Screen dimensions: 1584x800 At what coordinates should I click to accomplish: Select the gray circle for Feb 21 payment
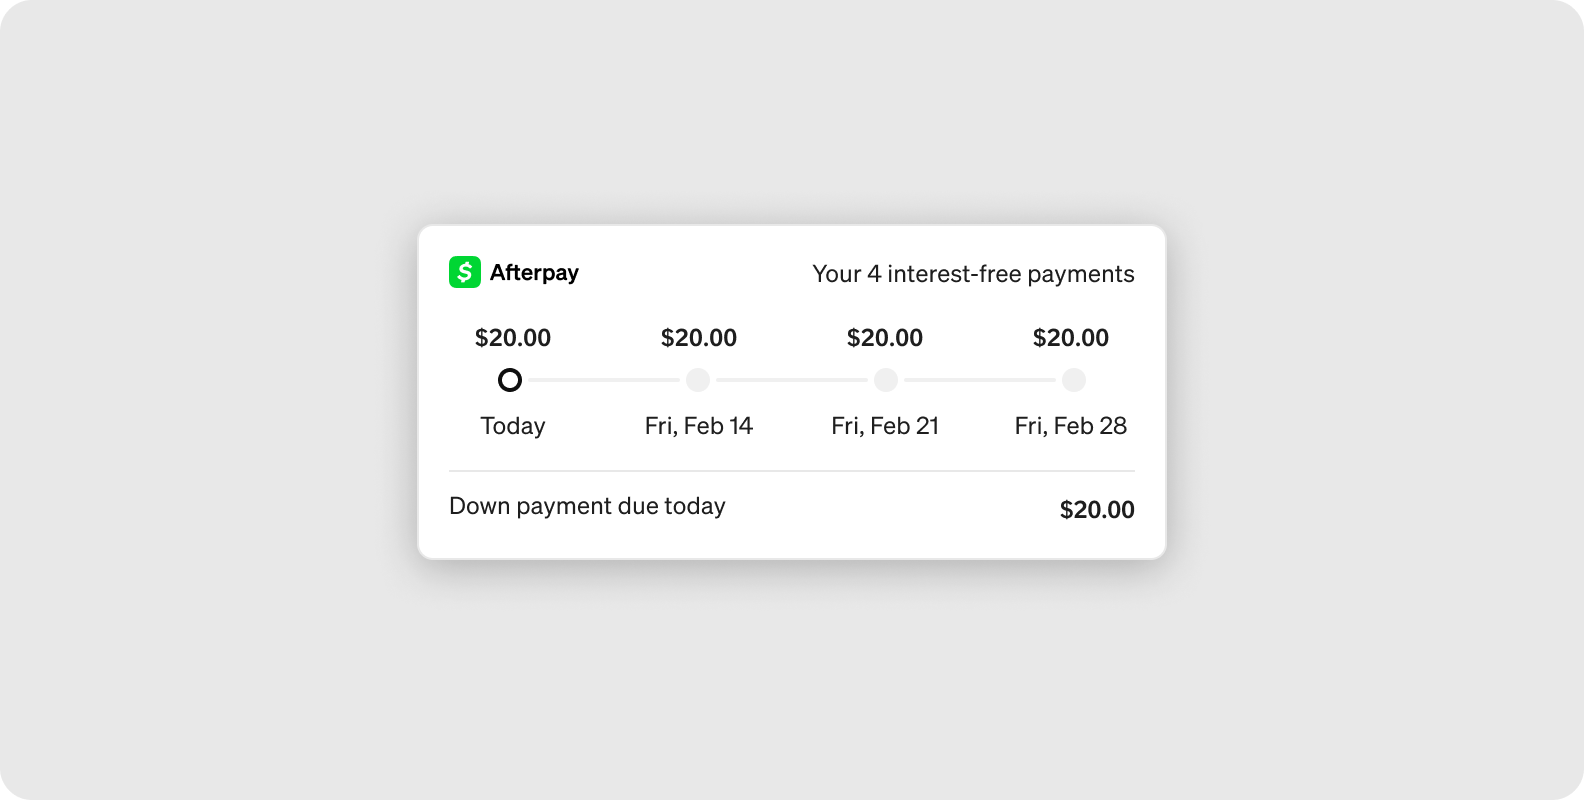(886, 380)
